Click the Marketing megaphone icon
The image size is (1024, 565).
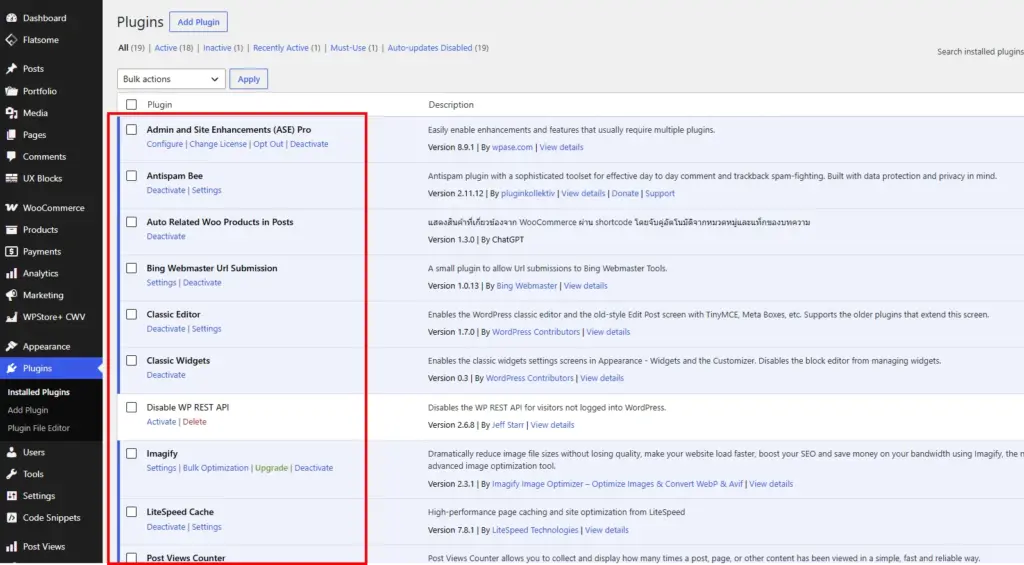[x=12, y=295]
